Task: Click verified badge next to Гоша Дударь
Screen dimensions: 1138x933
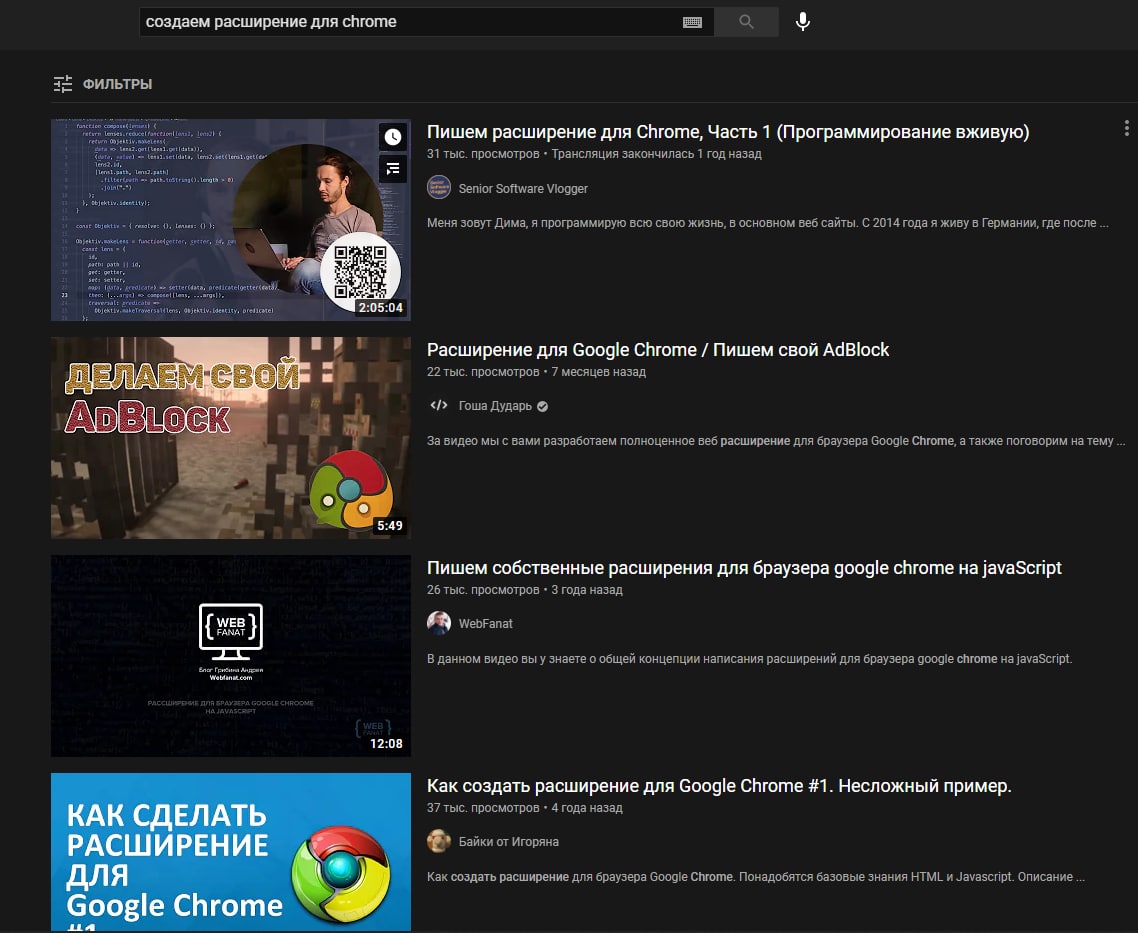Action: 542,406
